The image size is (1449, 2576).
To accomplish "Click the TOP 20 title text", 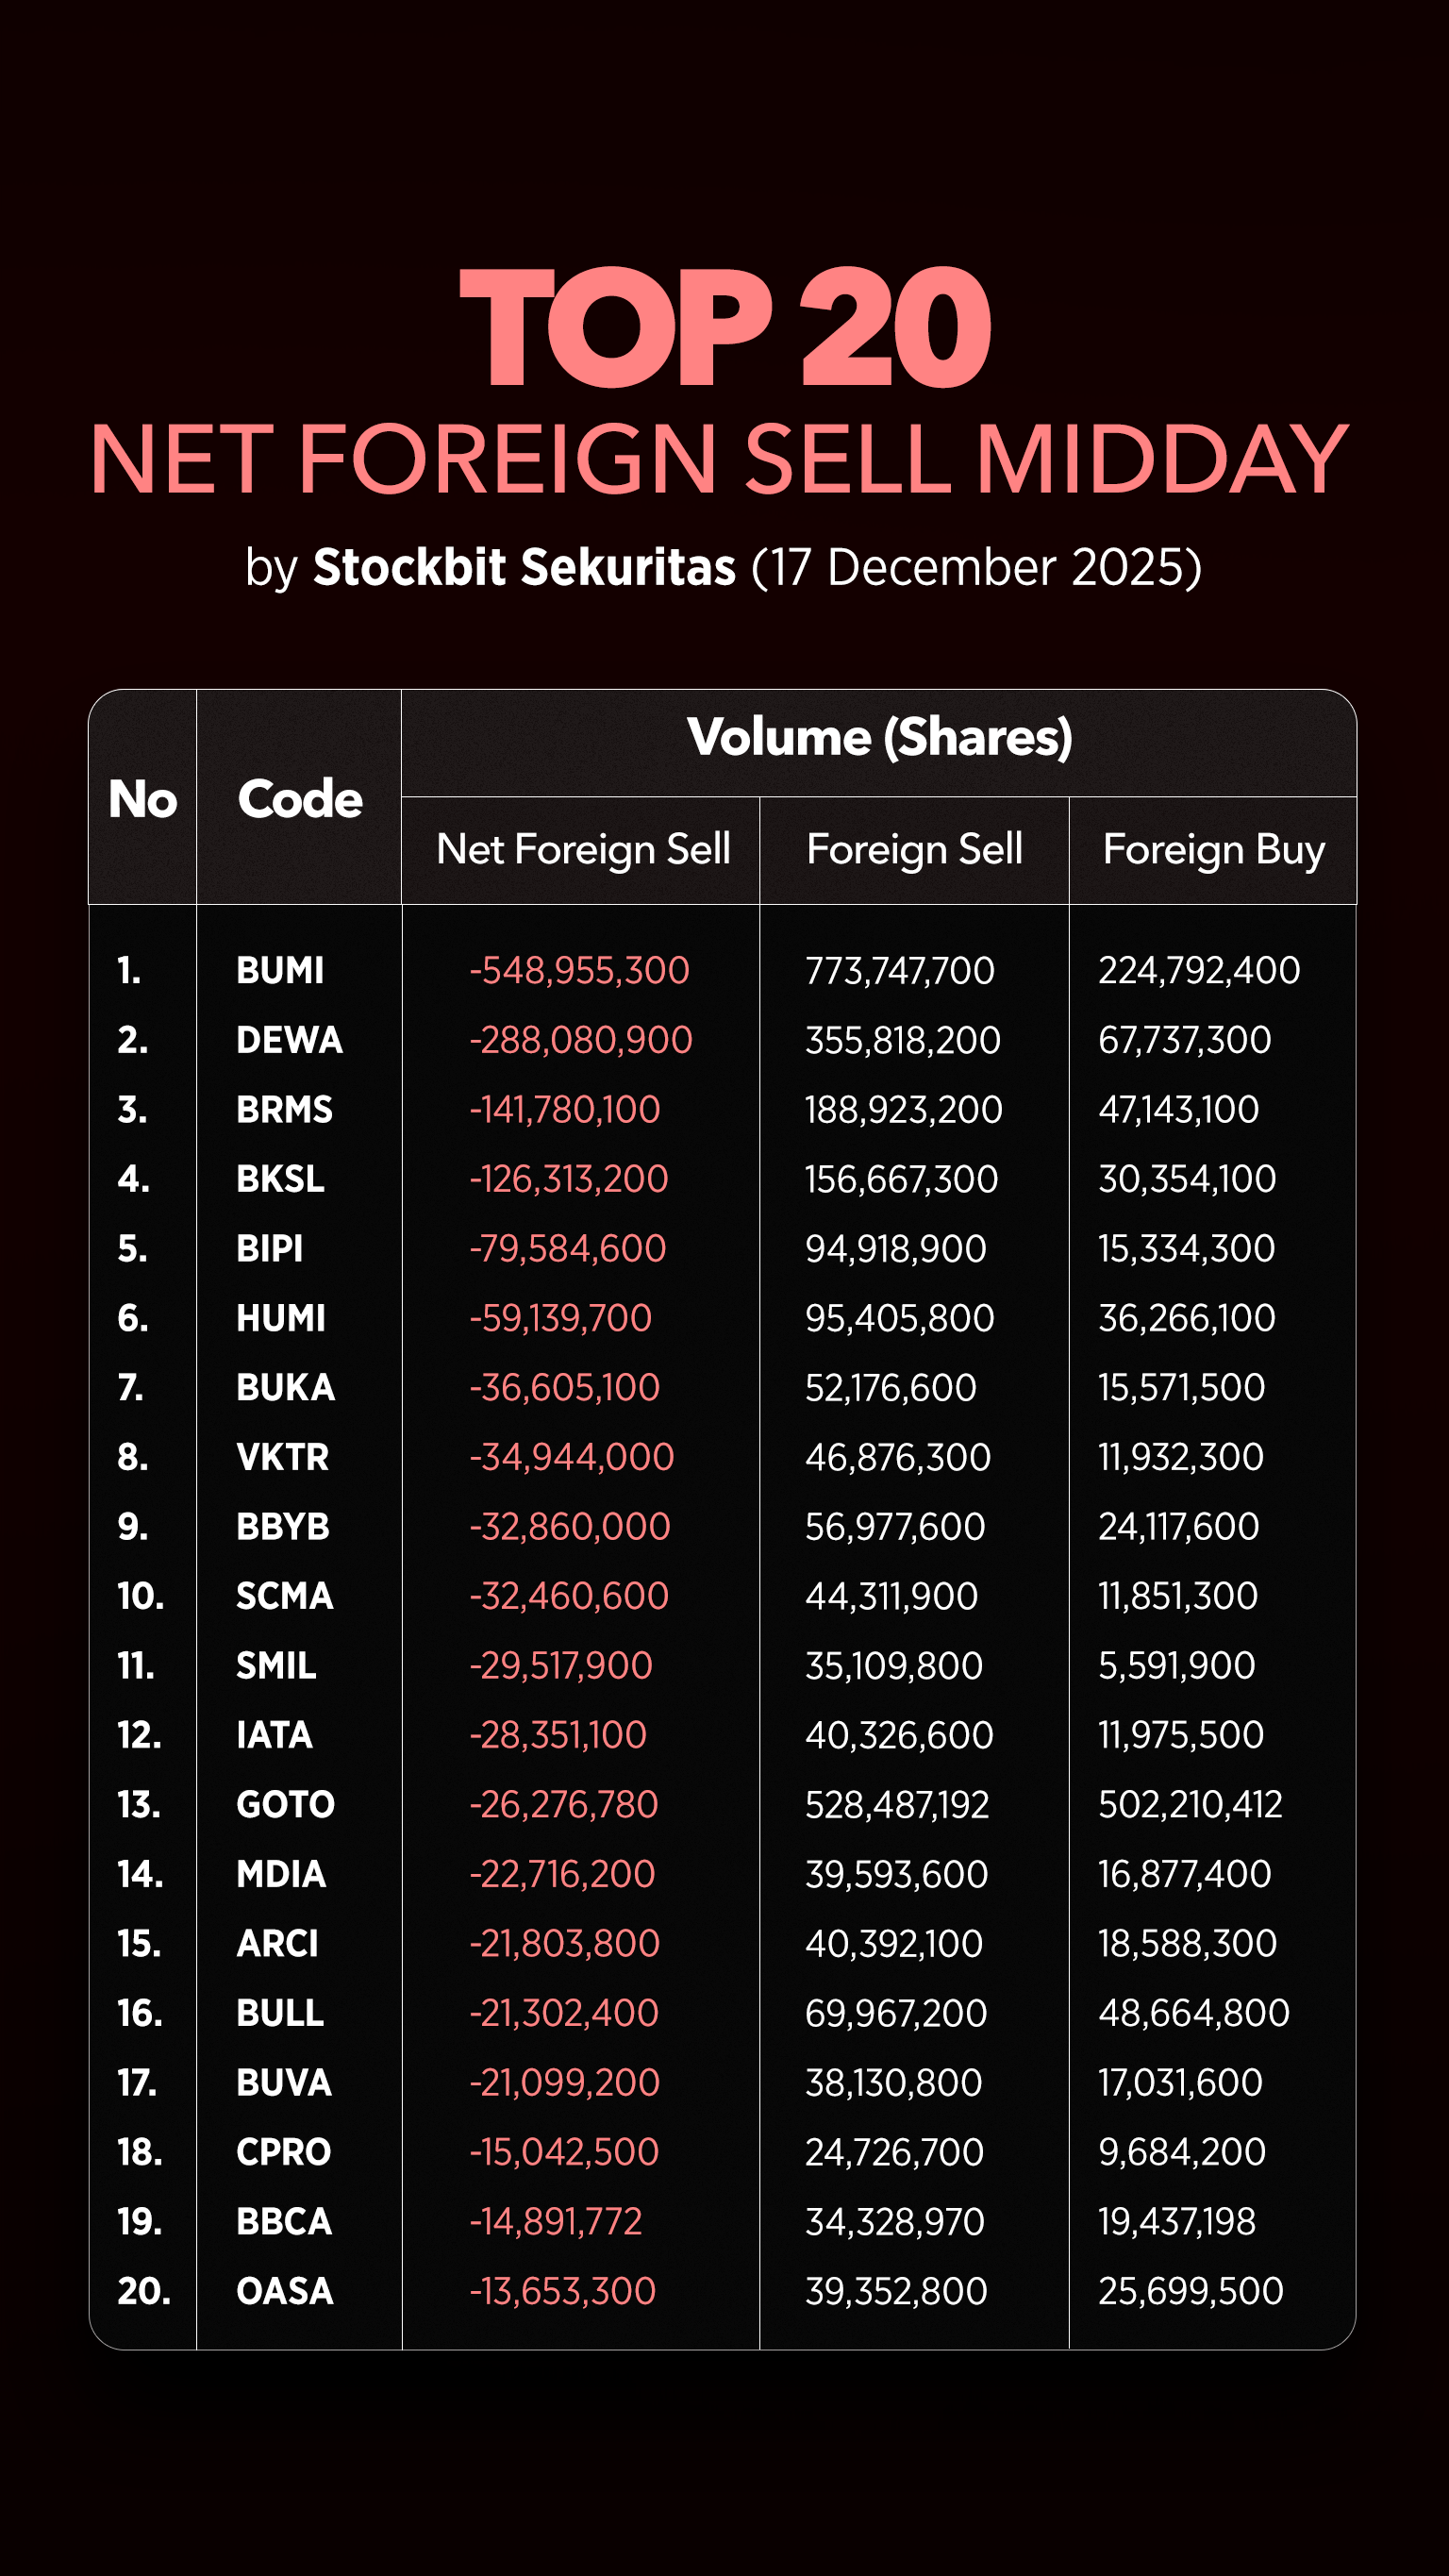I will [724, 327].
